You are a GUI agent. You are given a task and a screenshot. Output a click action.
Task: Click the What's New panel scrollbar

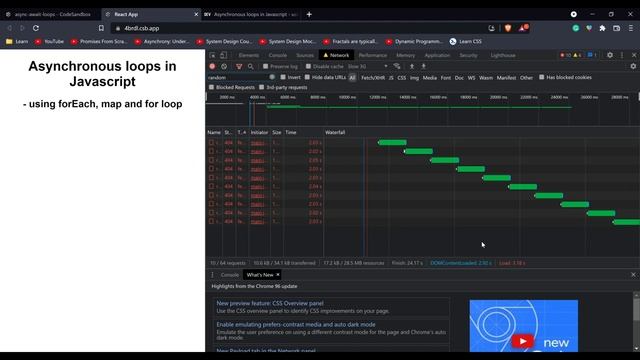(x=636, y=311)
